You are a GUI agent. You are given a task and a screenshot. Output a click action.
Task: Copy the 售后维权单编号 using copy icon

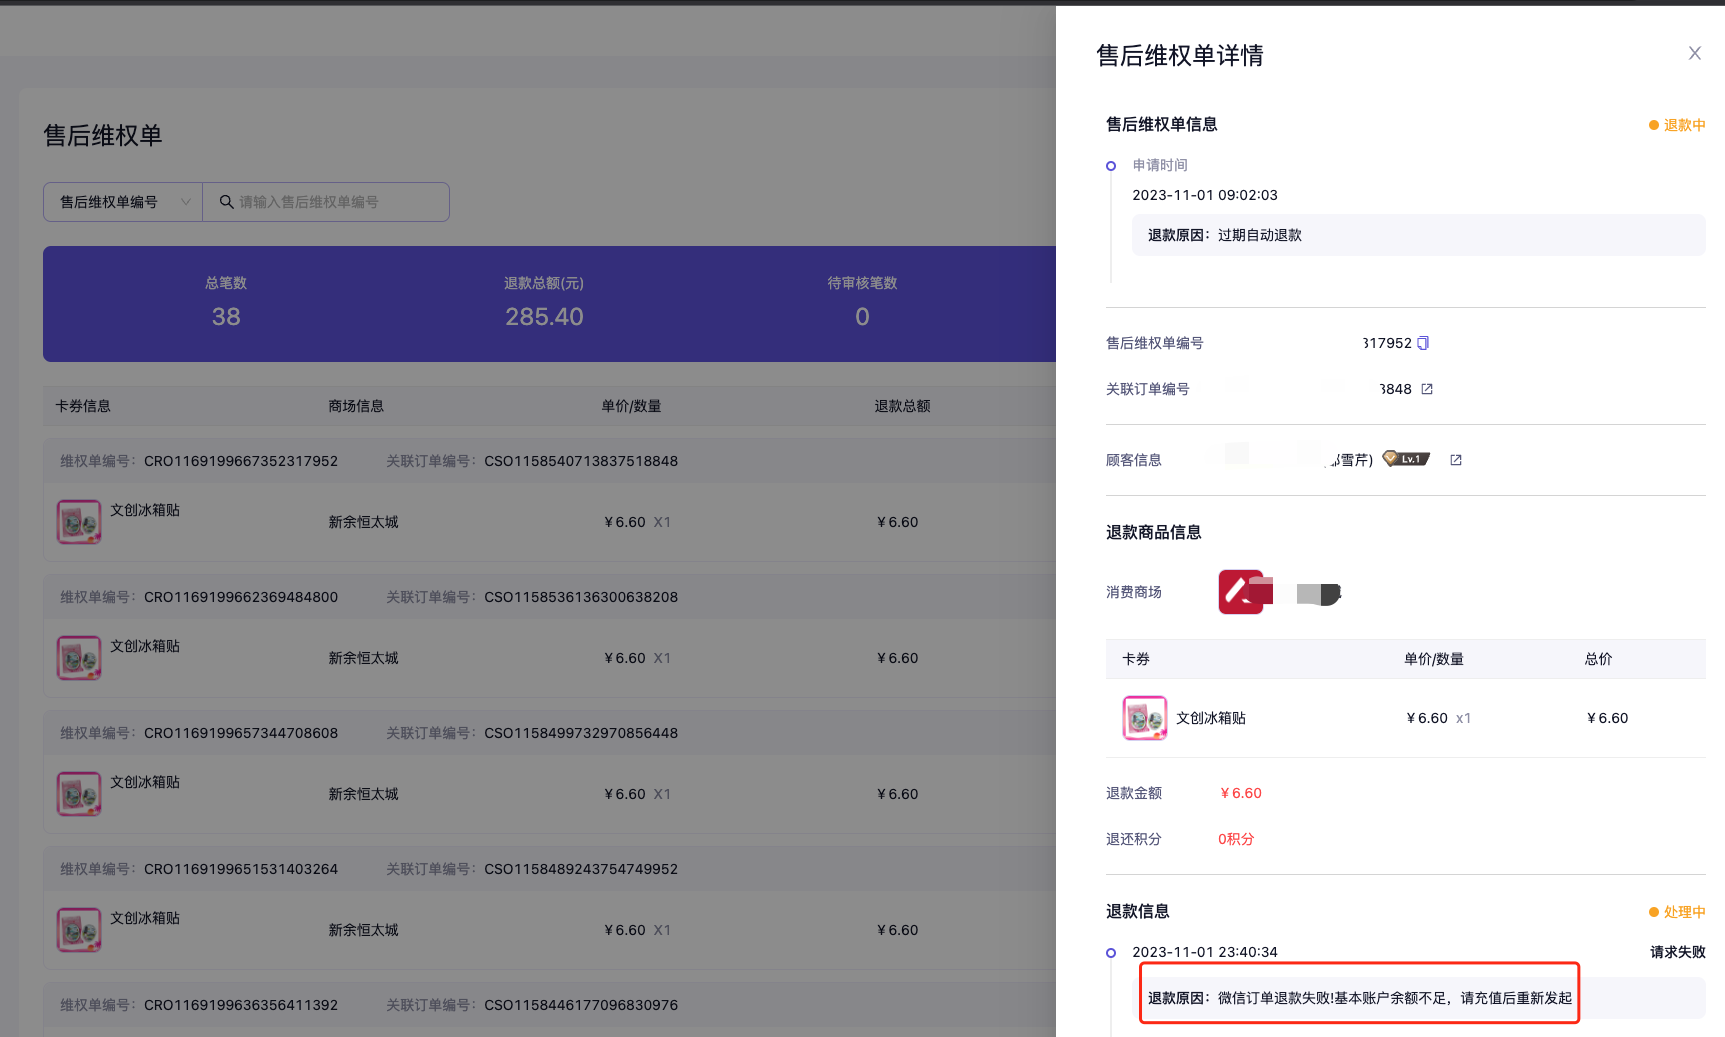tap(1423, 343)
